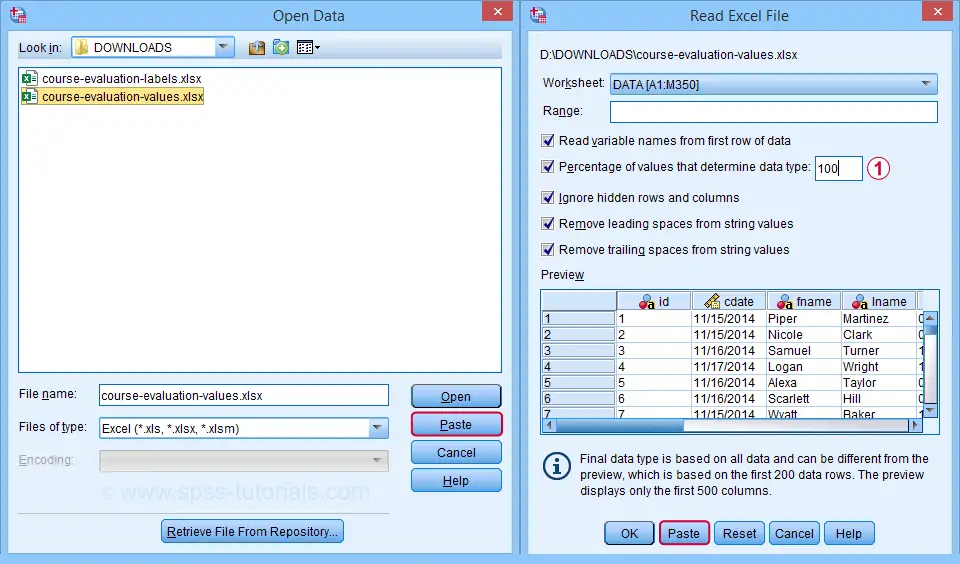Click the DOWNLOADS folder icon in Look in
The height and width of the screenshot is (564, 960).
pyautogui.click(x=81, y=47)
